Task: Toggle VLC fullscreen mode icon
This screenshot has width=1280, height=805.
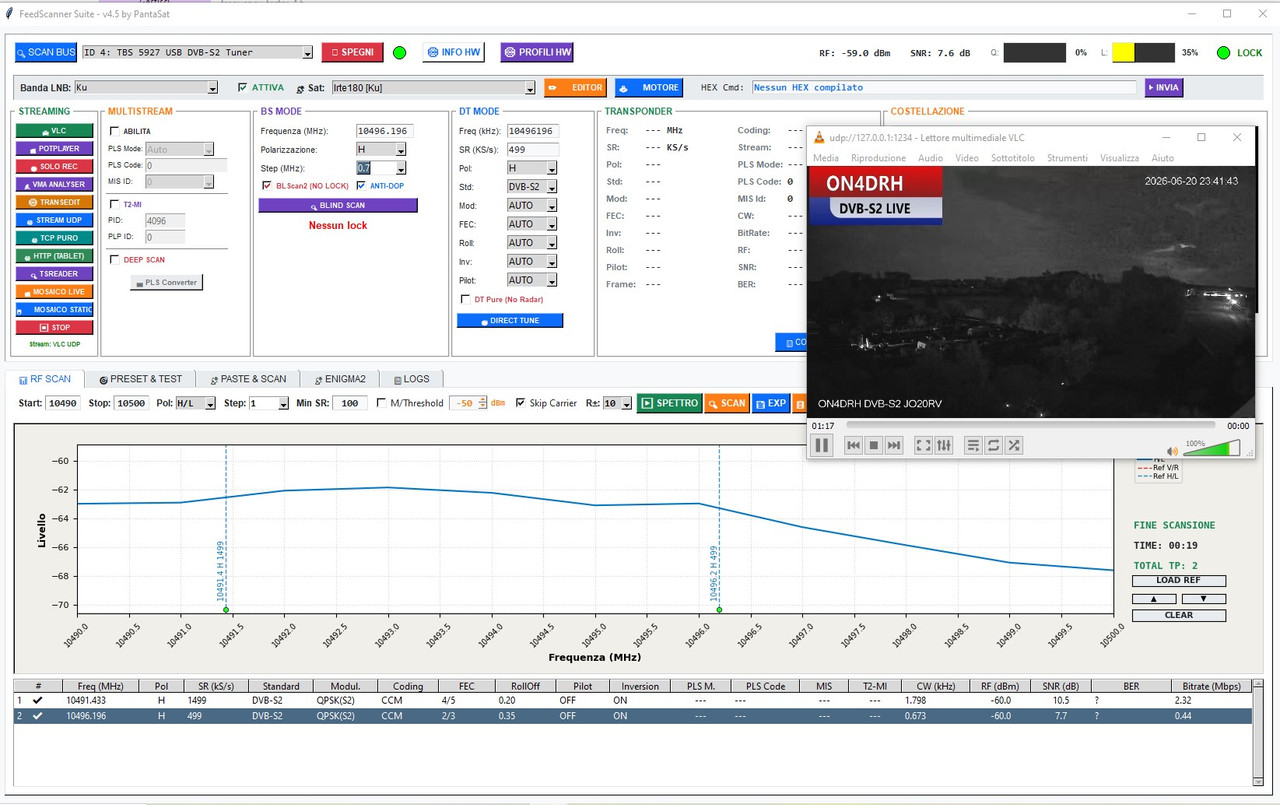Action: click(x=924, y=445)
